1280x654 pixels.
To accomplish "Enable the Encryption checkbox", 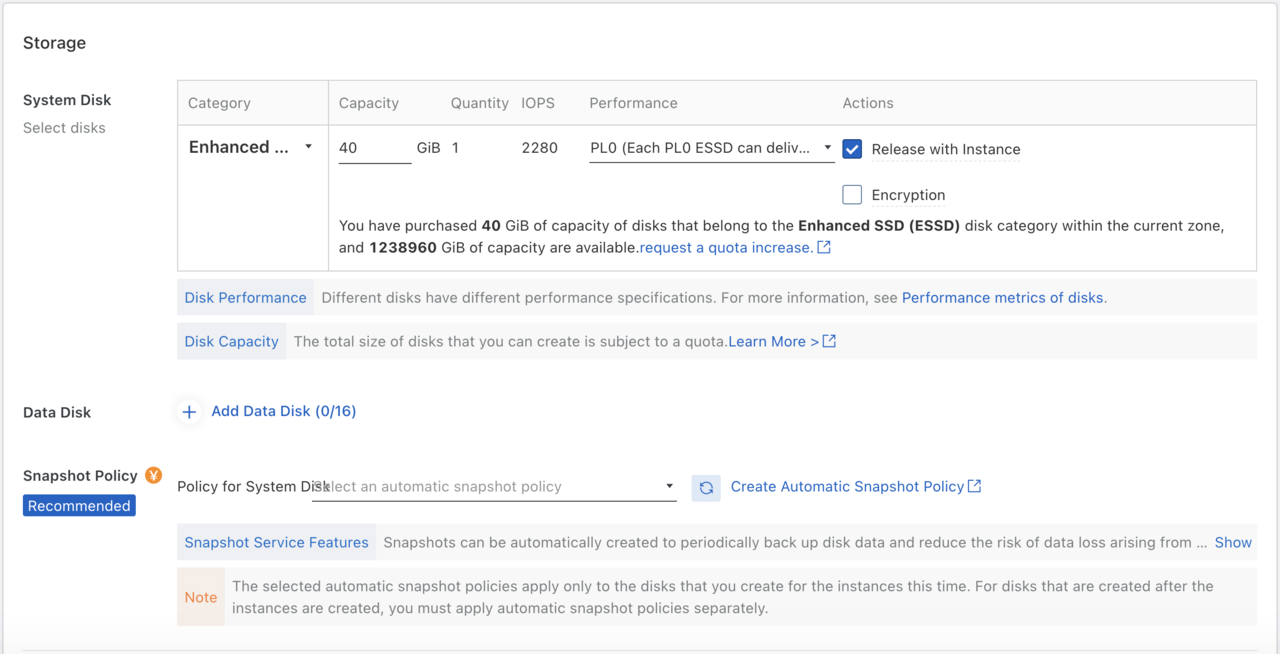I will (x=852, y=195).
